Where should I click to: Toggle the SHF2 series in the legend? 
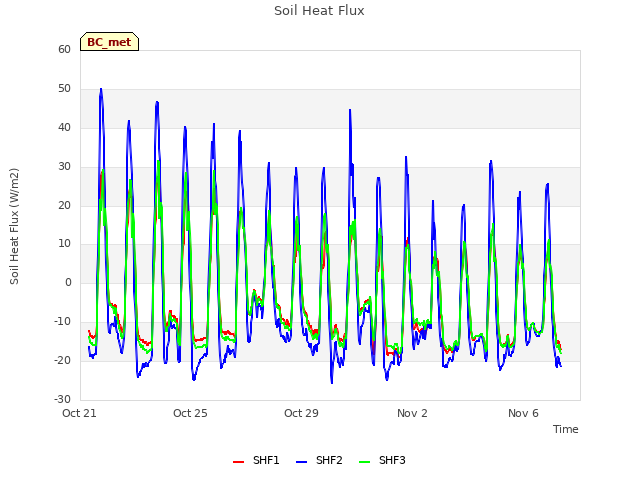(x=319, y=460)
